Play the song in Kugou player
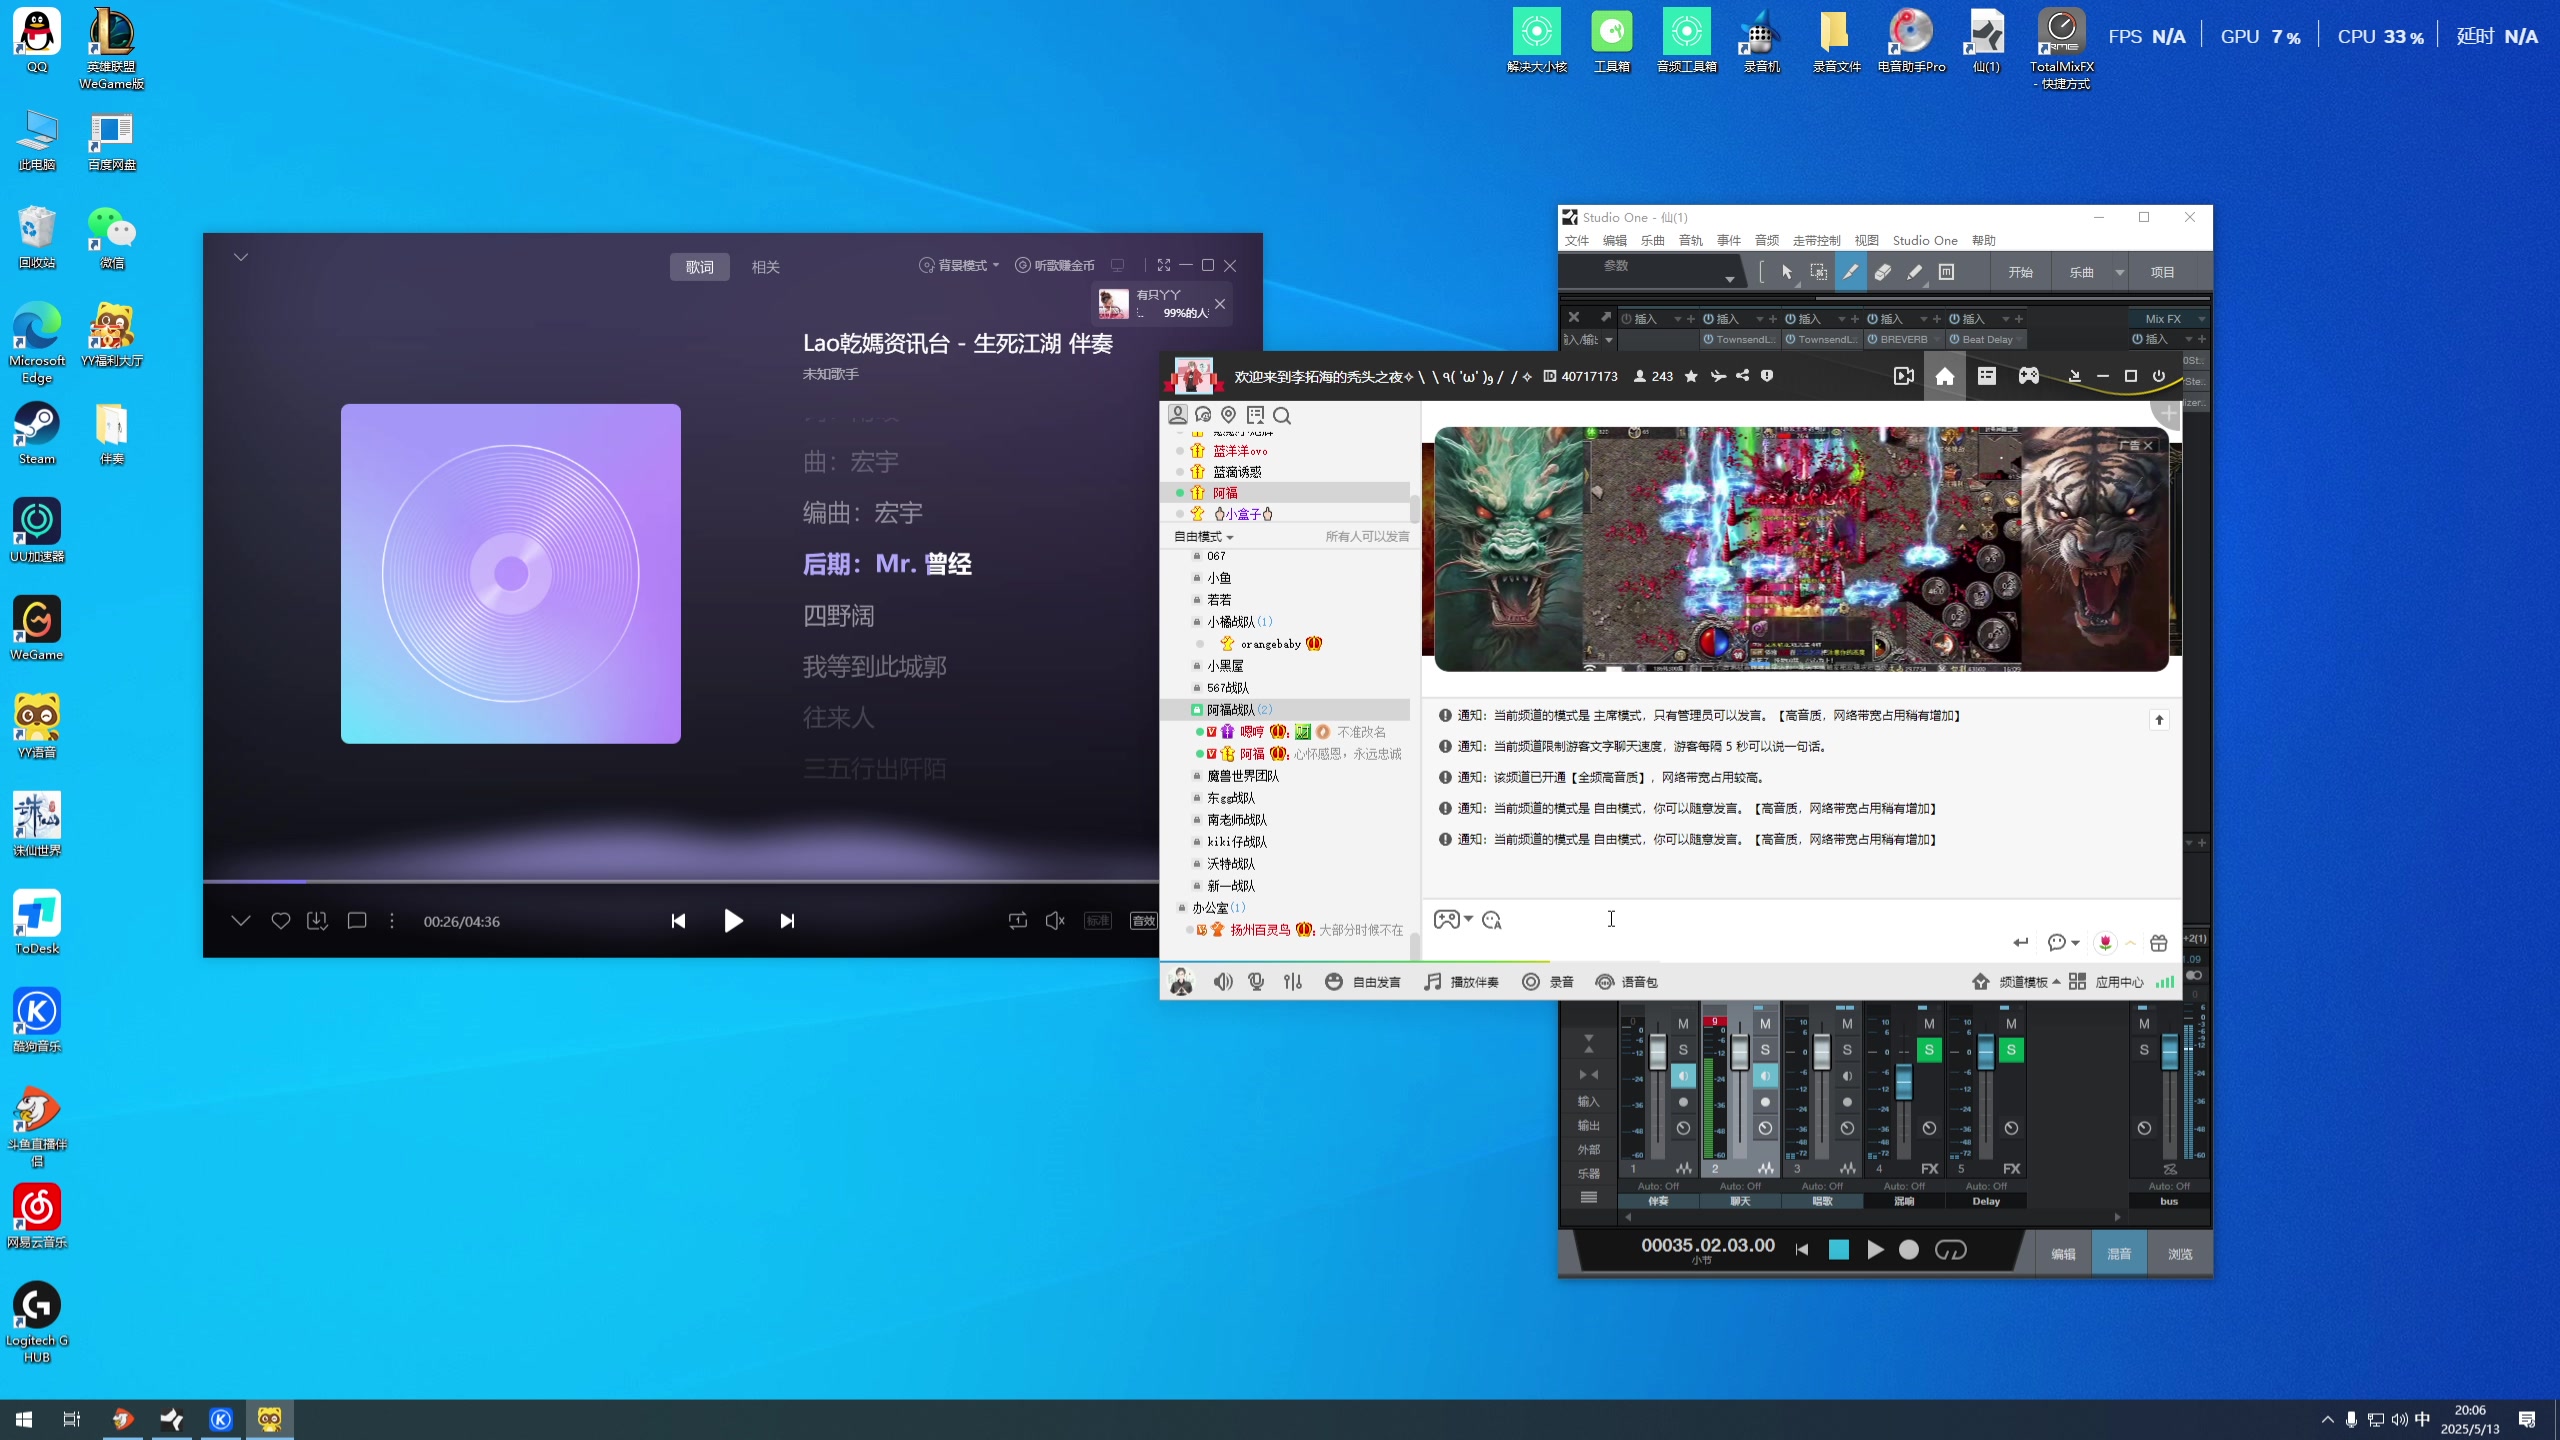 click(x=733, y=921)
